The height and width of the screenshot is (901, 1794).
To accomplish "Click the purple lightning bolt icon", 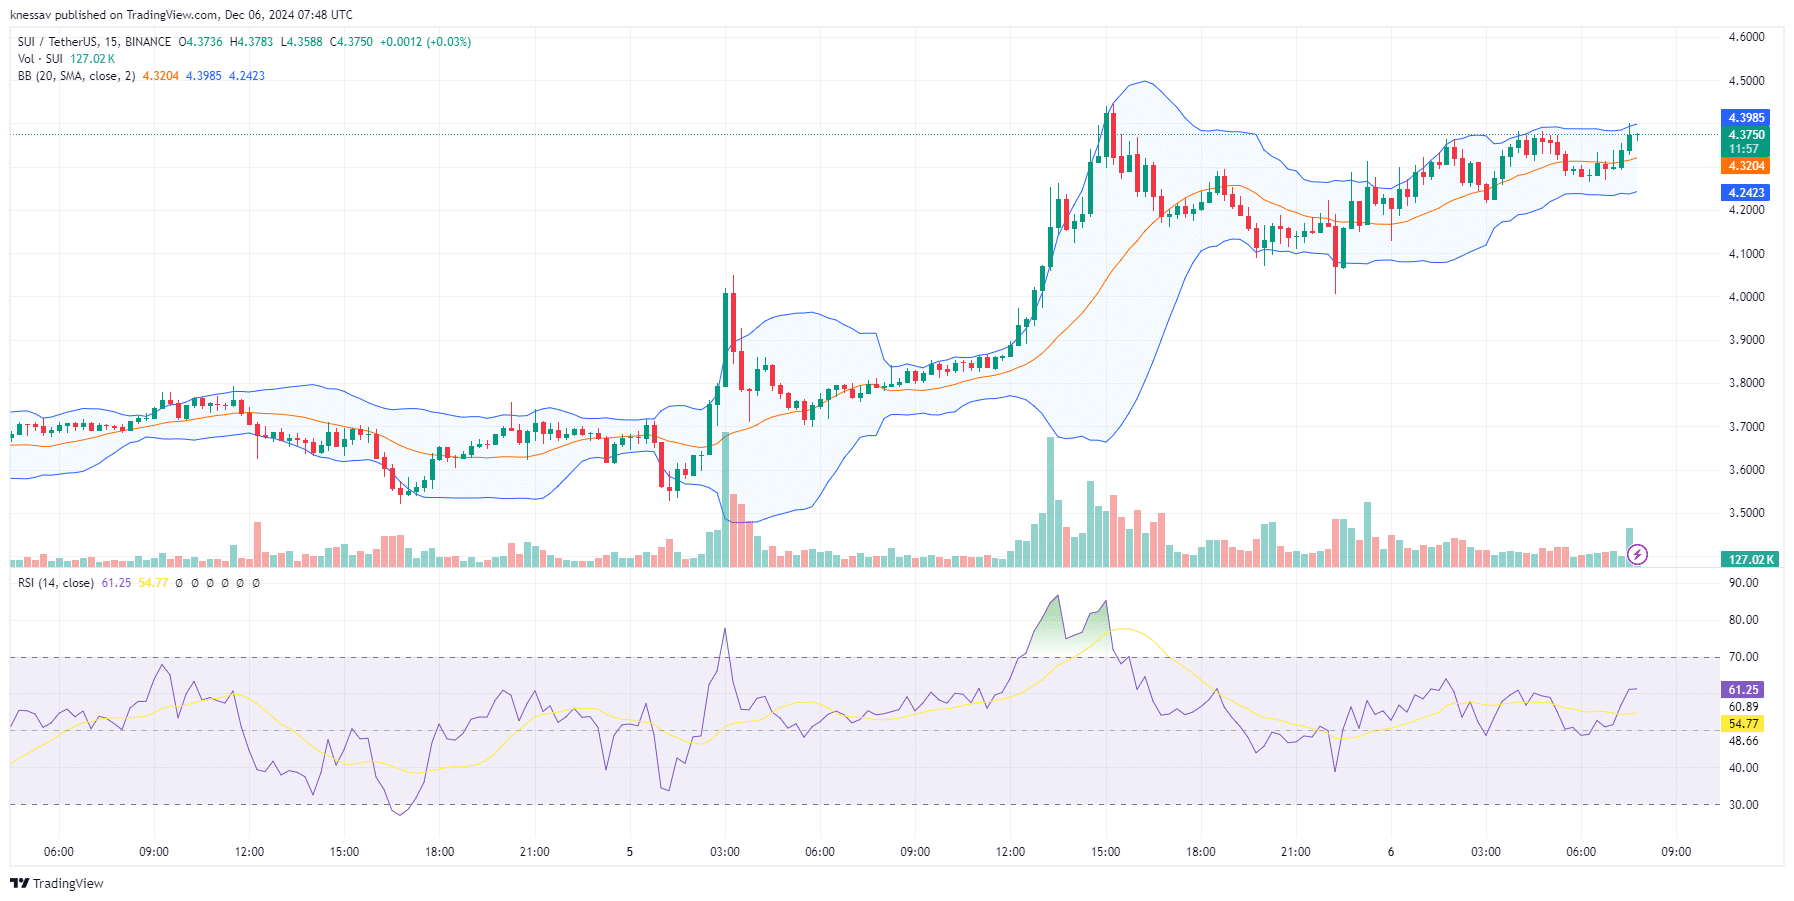I will [1637, 554].
